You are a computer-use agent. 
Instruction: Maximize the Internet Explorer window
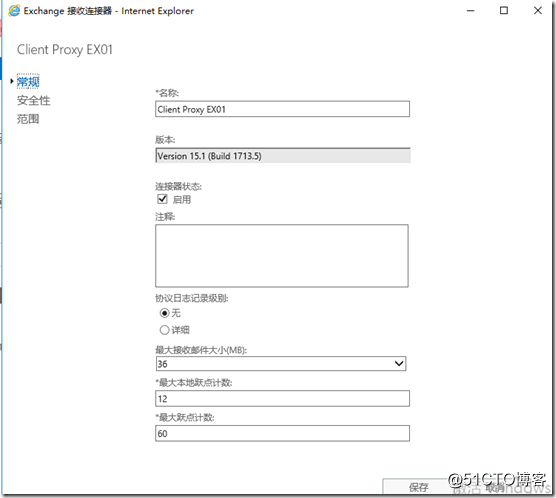click(x=504, y=11)
